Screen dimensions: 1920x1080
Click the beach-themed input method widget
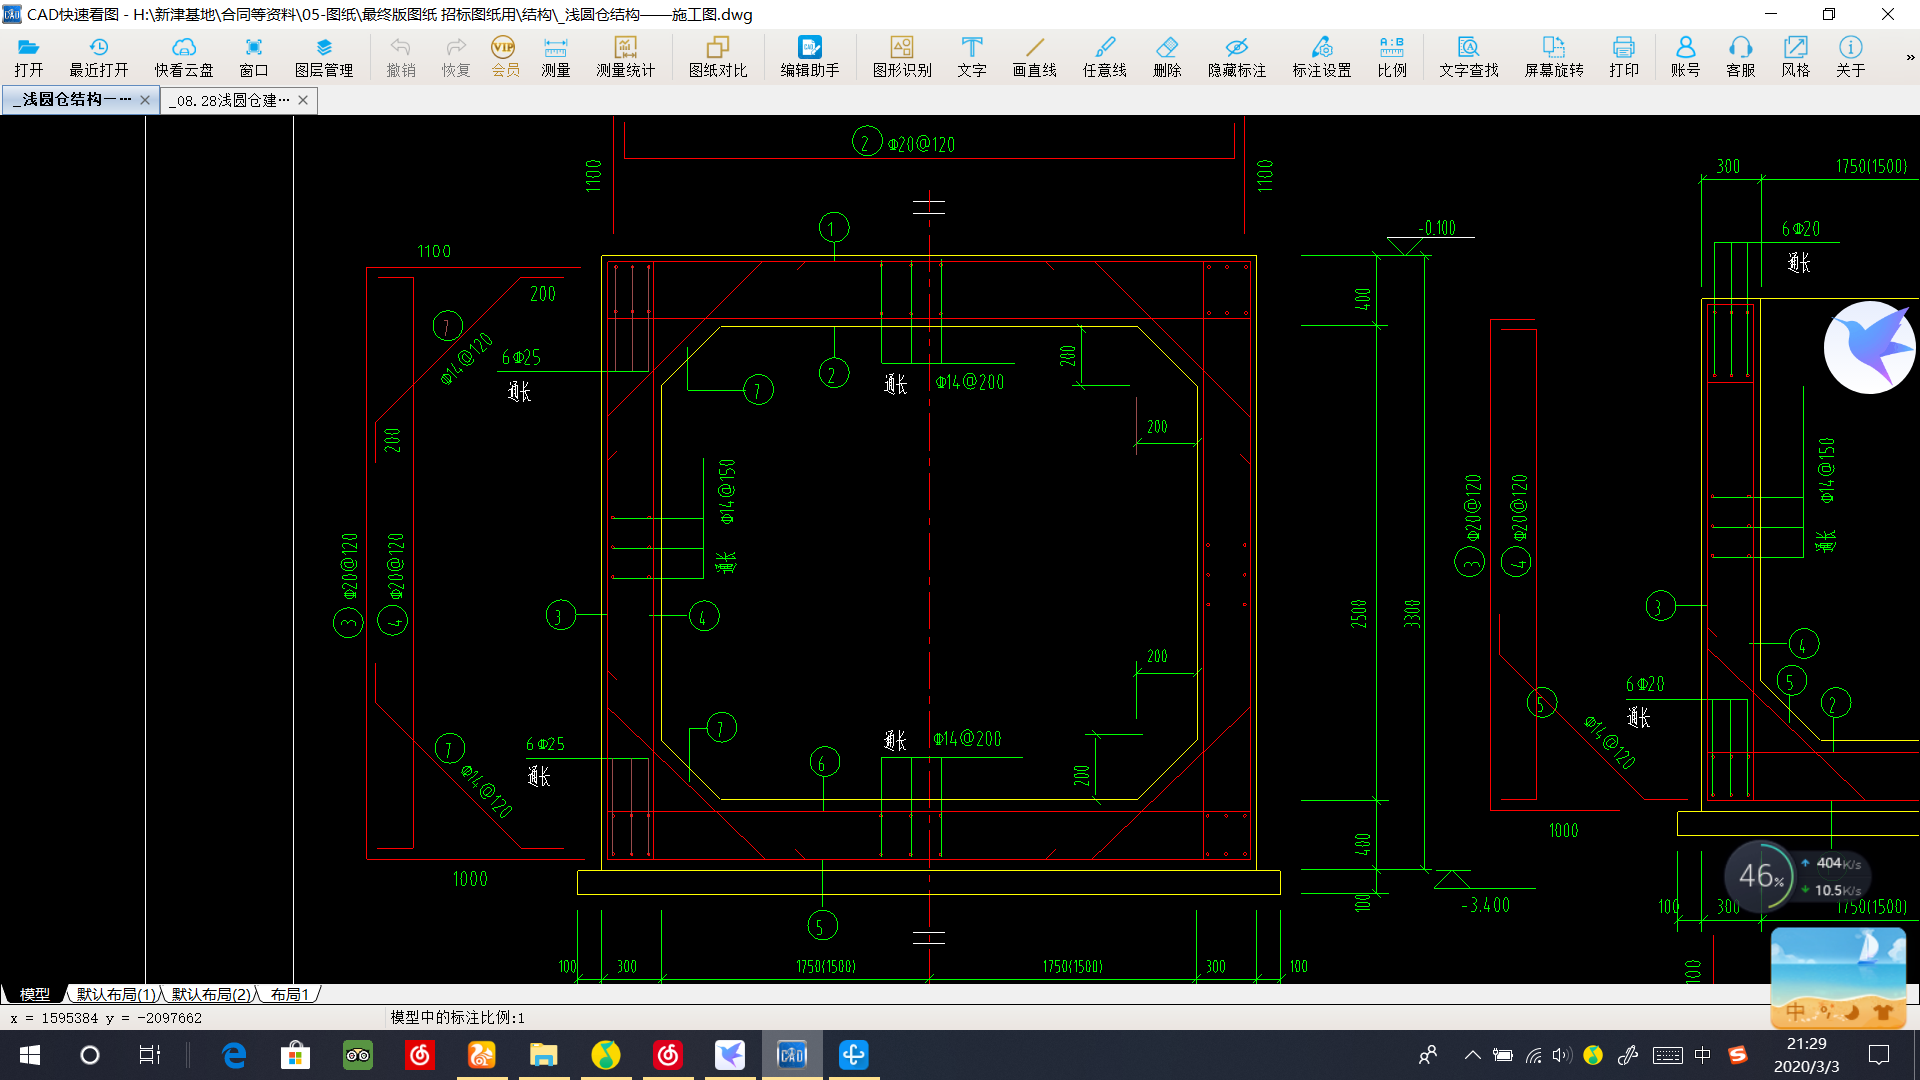1838,978
